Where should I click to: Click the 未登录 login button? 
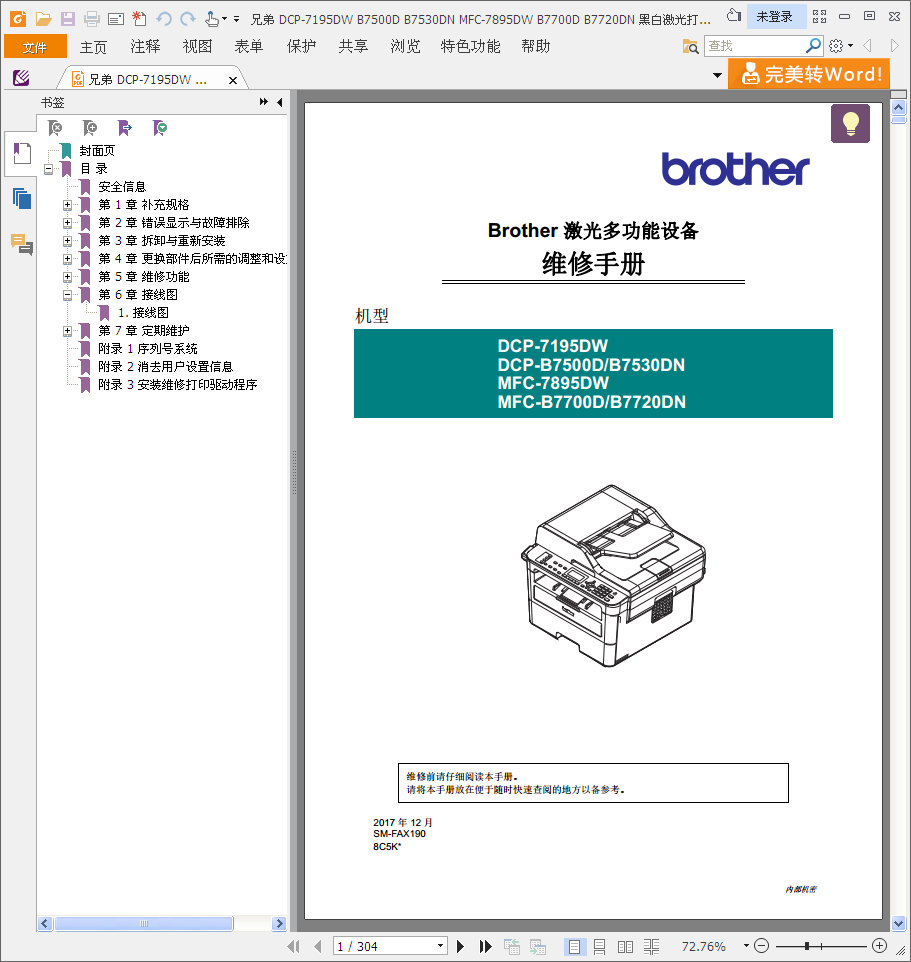(x=775, y=17)
